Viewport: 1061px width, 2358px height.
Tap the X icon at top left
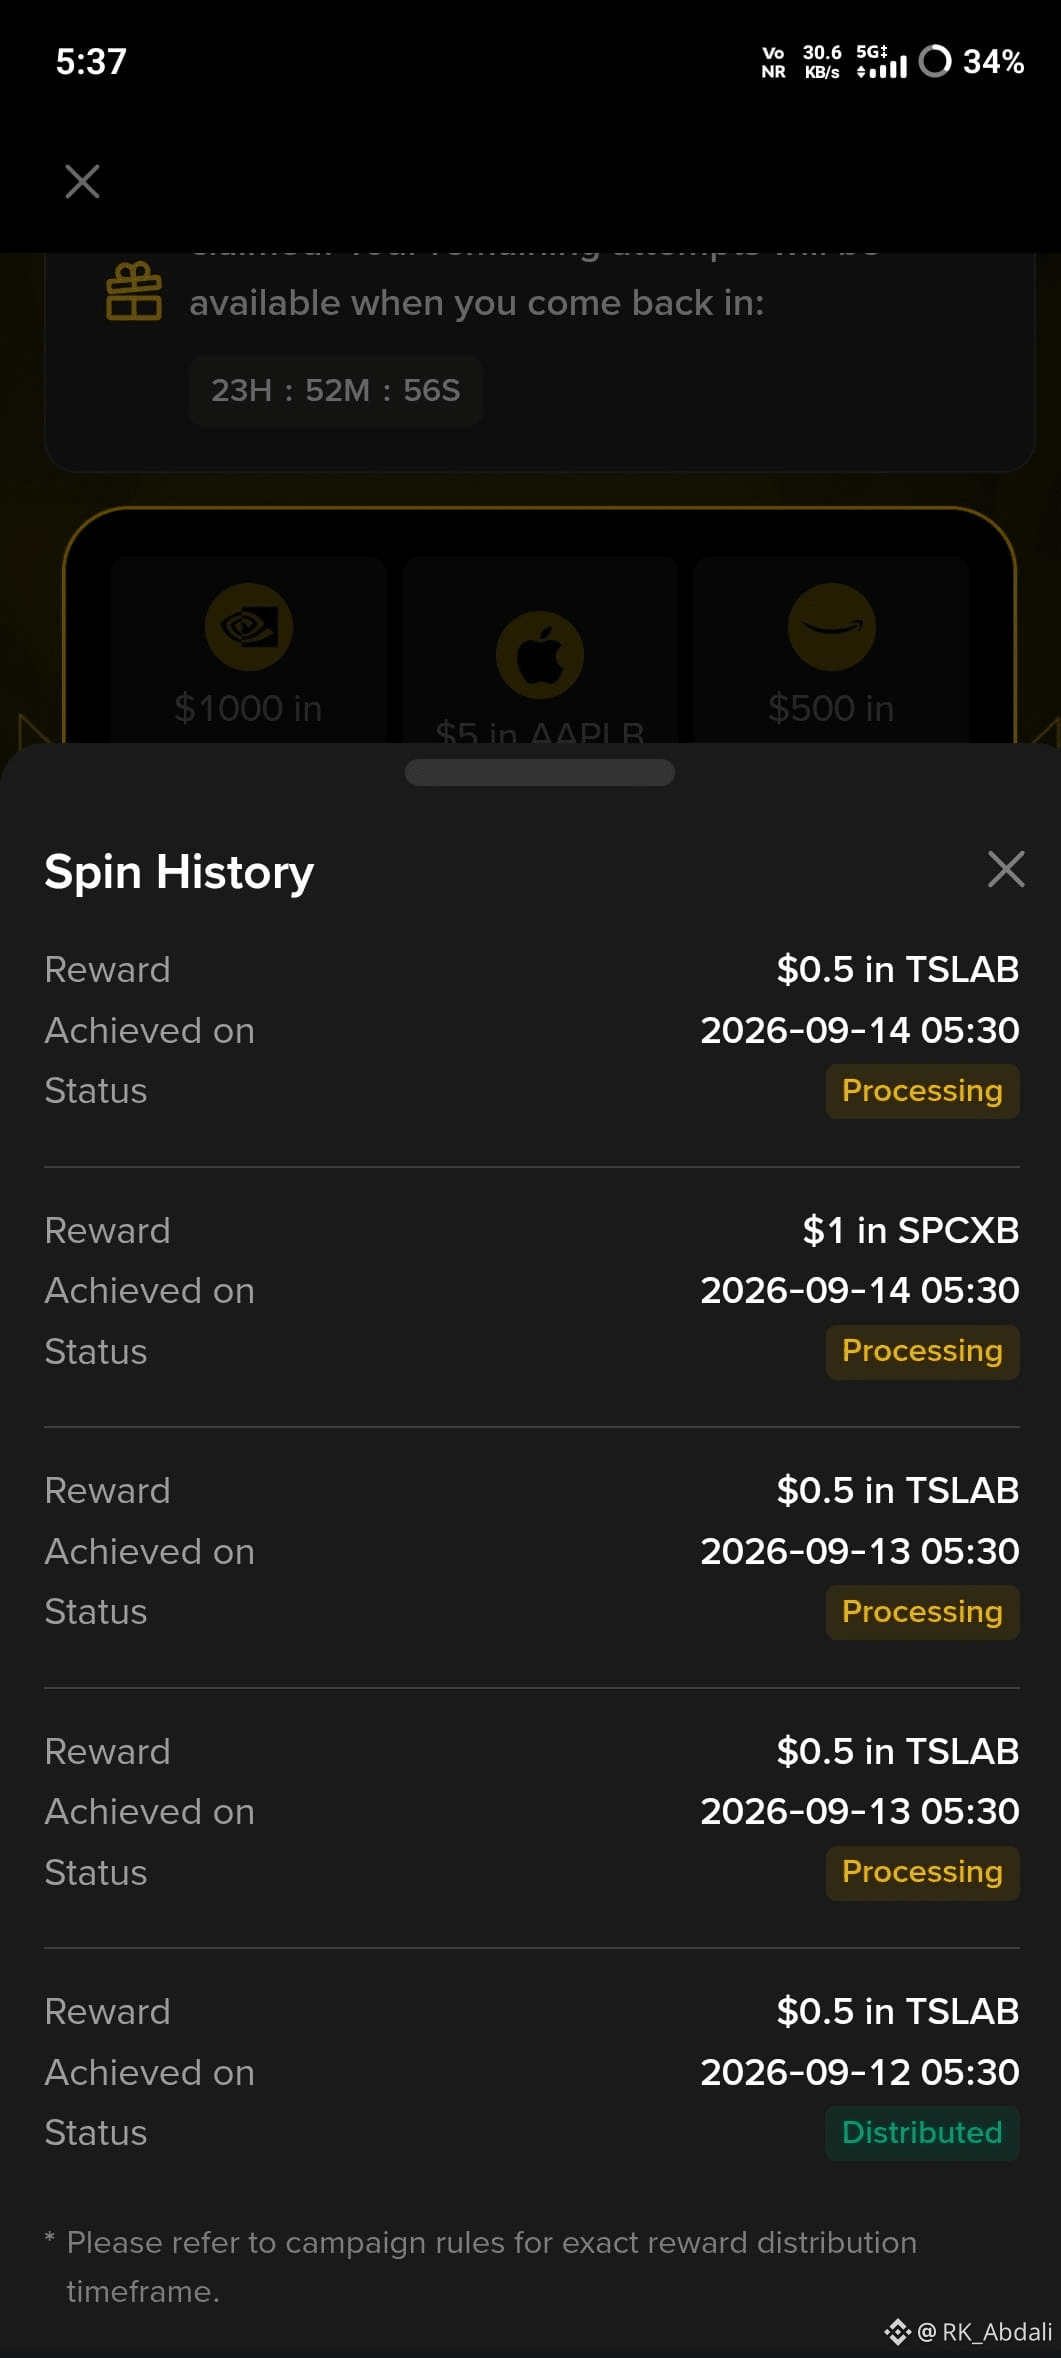pyautogui.click(x=82, y=181)
